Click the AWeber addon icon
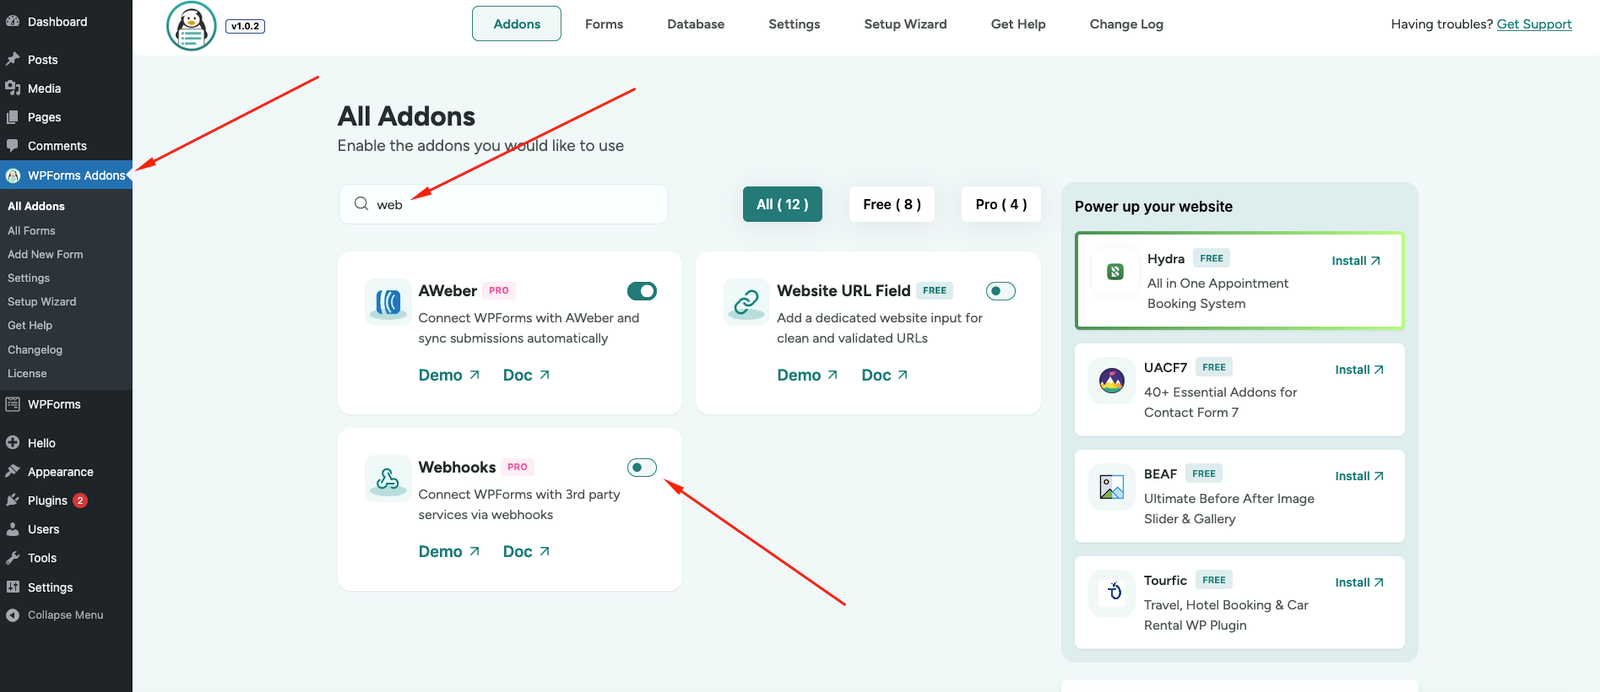The height and width of the screenshot is (692, 1600). (x=388, y=301)
